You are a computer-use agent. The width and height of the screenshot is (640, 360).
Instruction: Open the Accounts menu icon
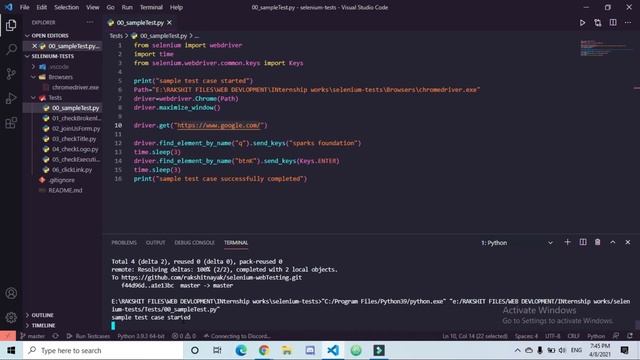click(11, 293)
